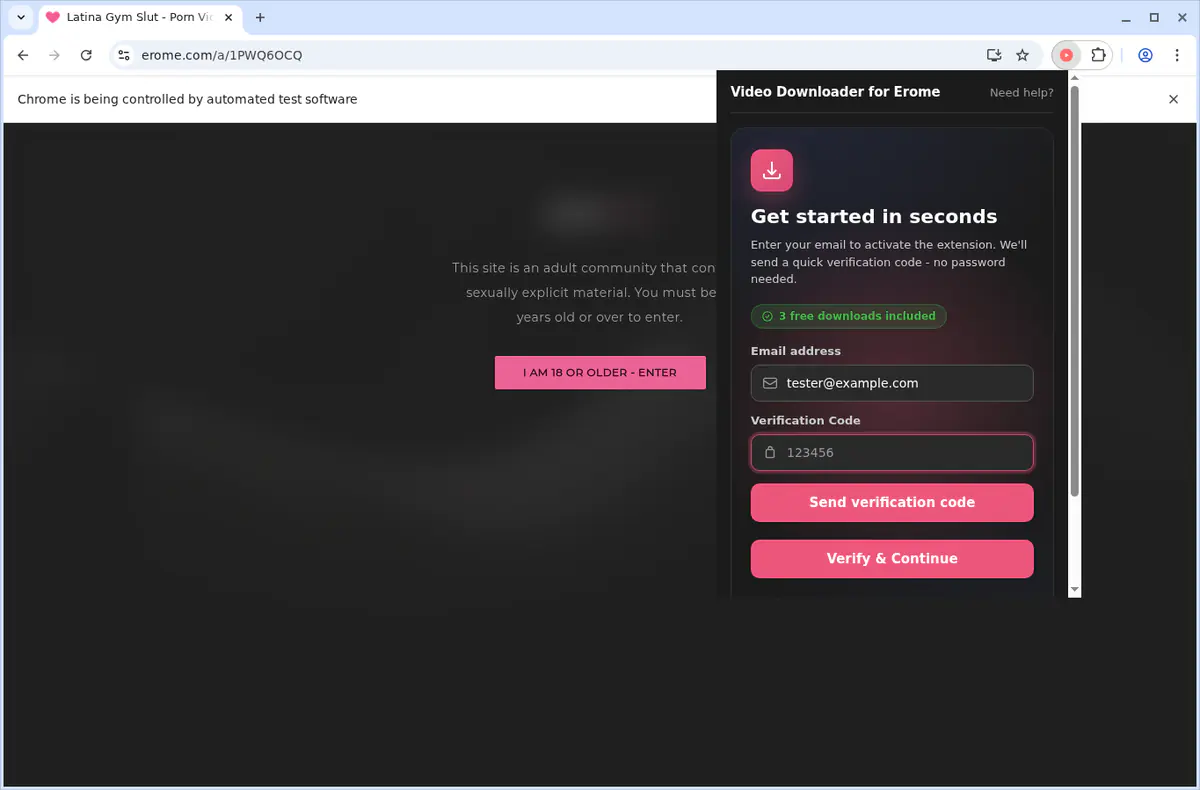Click the green check icon in badge
1200x790 pixels.
coord(768,316)
